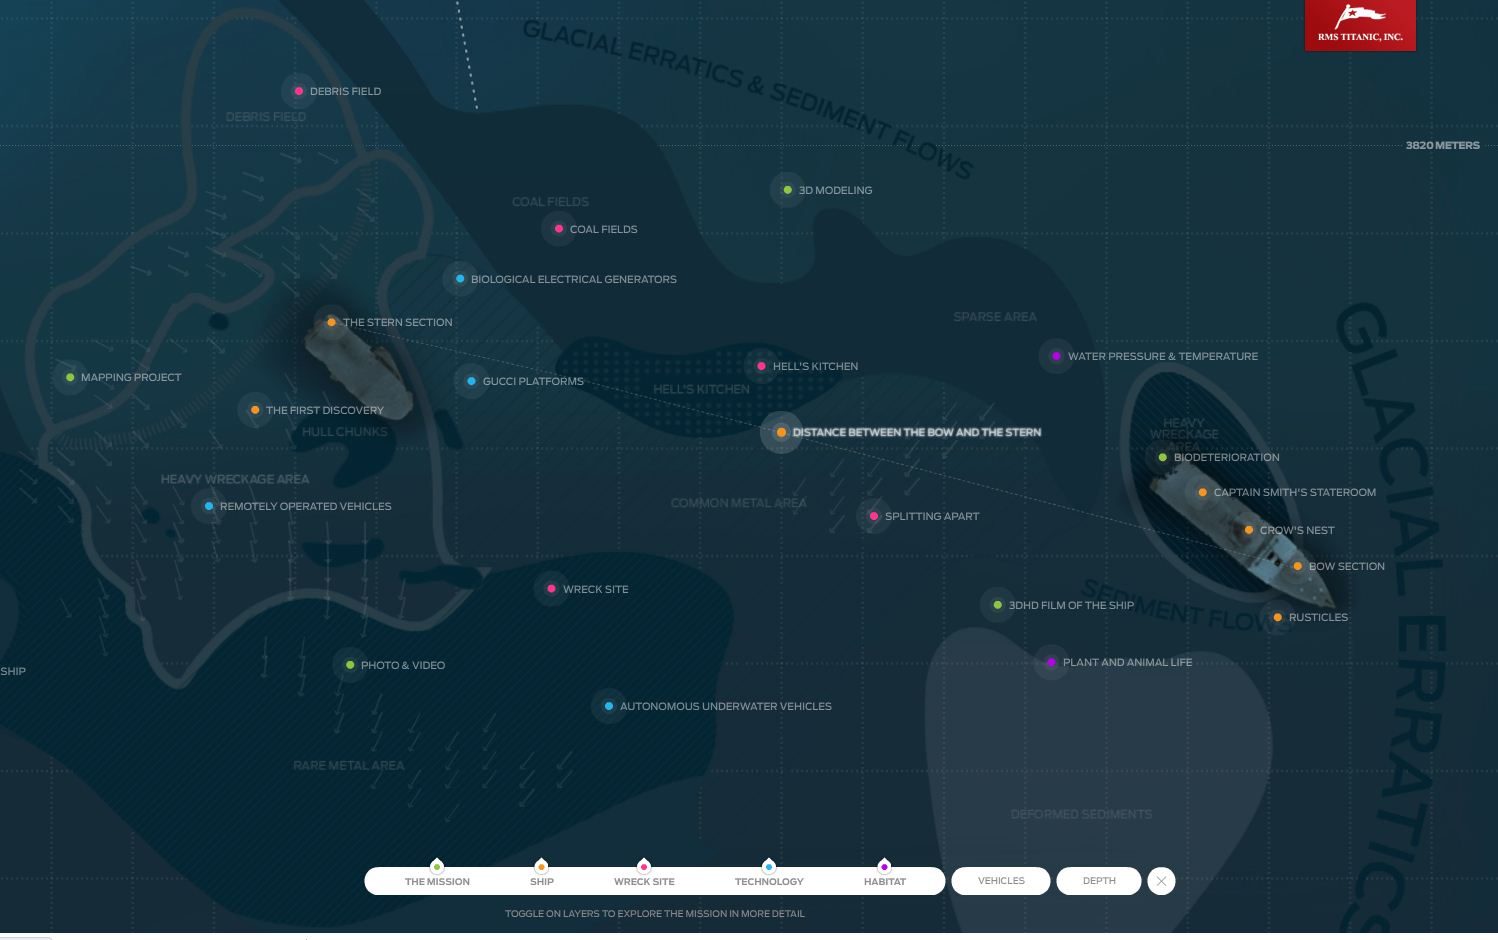Image resolution: width=1498 pixels, height=940 pixels.
Task: Toggle the Ship layer filter
Action: 541,876
